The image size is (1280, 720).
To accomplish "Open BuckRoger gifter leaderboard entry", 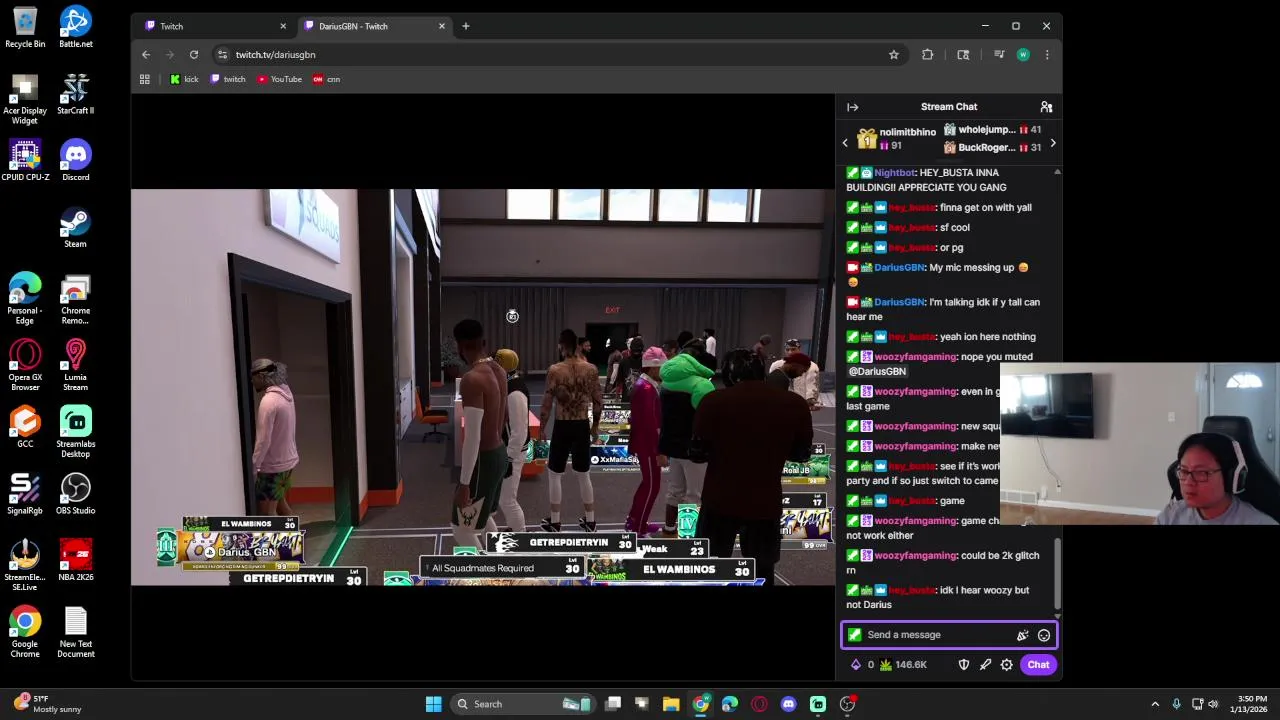I will coord(993,148).
